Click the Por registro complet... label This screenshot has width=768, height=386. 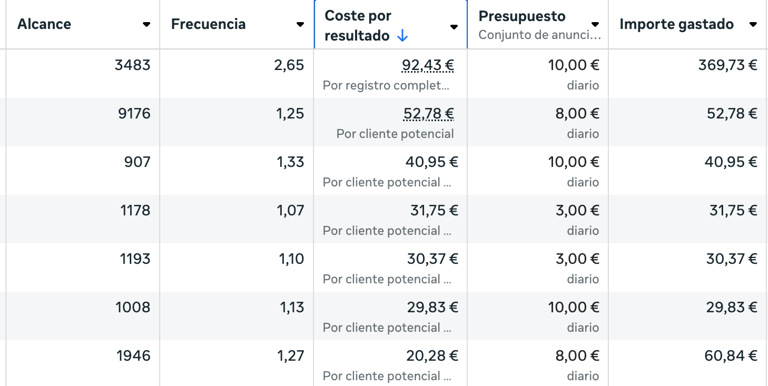point(386,86)
